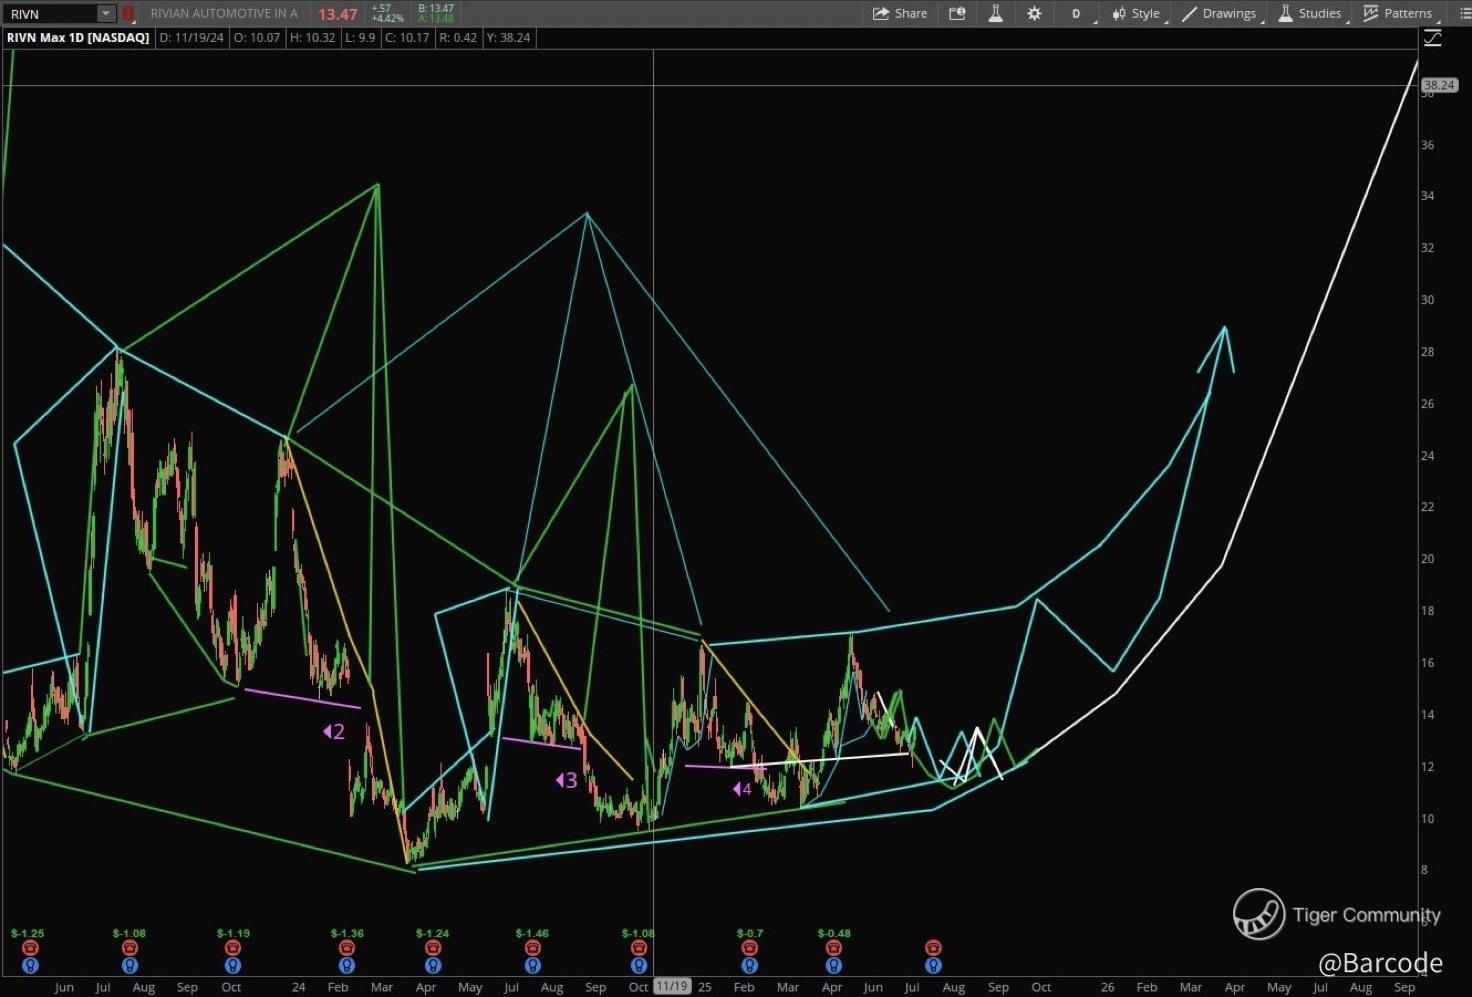Open the D timeframe dropdown
Viewport: 1472px width, 997px height.
tap(1077, 13)
